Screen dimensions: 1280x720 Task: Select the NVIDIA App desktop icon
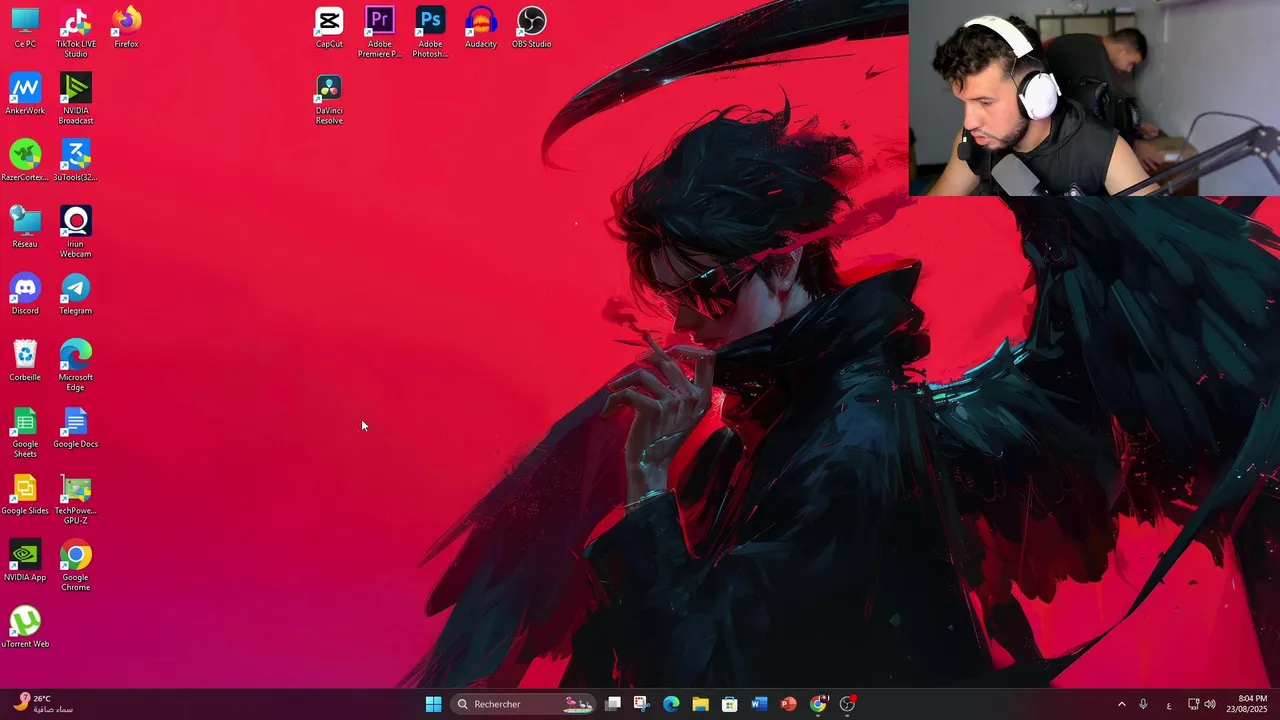pyautogui.click(x=25, y=560)
